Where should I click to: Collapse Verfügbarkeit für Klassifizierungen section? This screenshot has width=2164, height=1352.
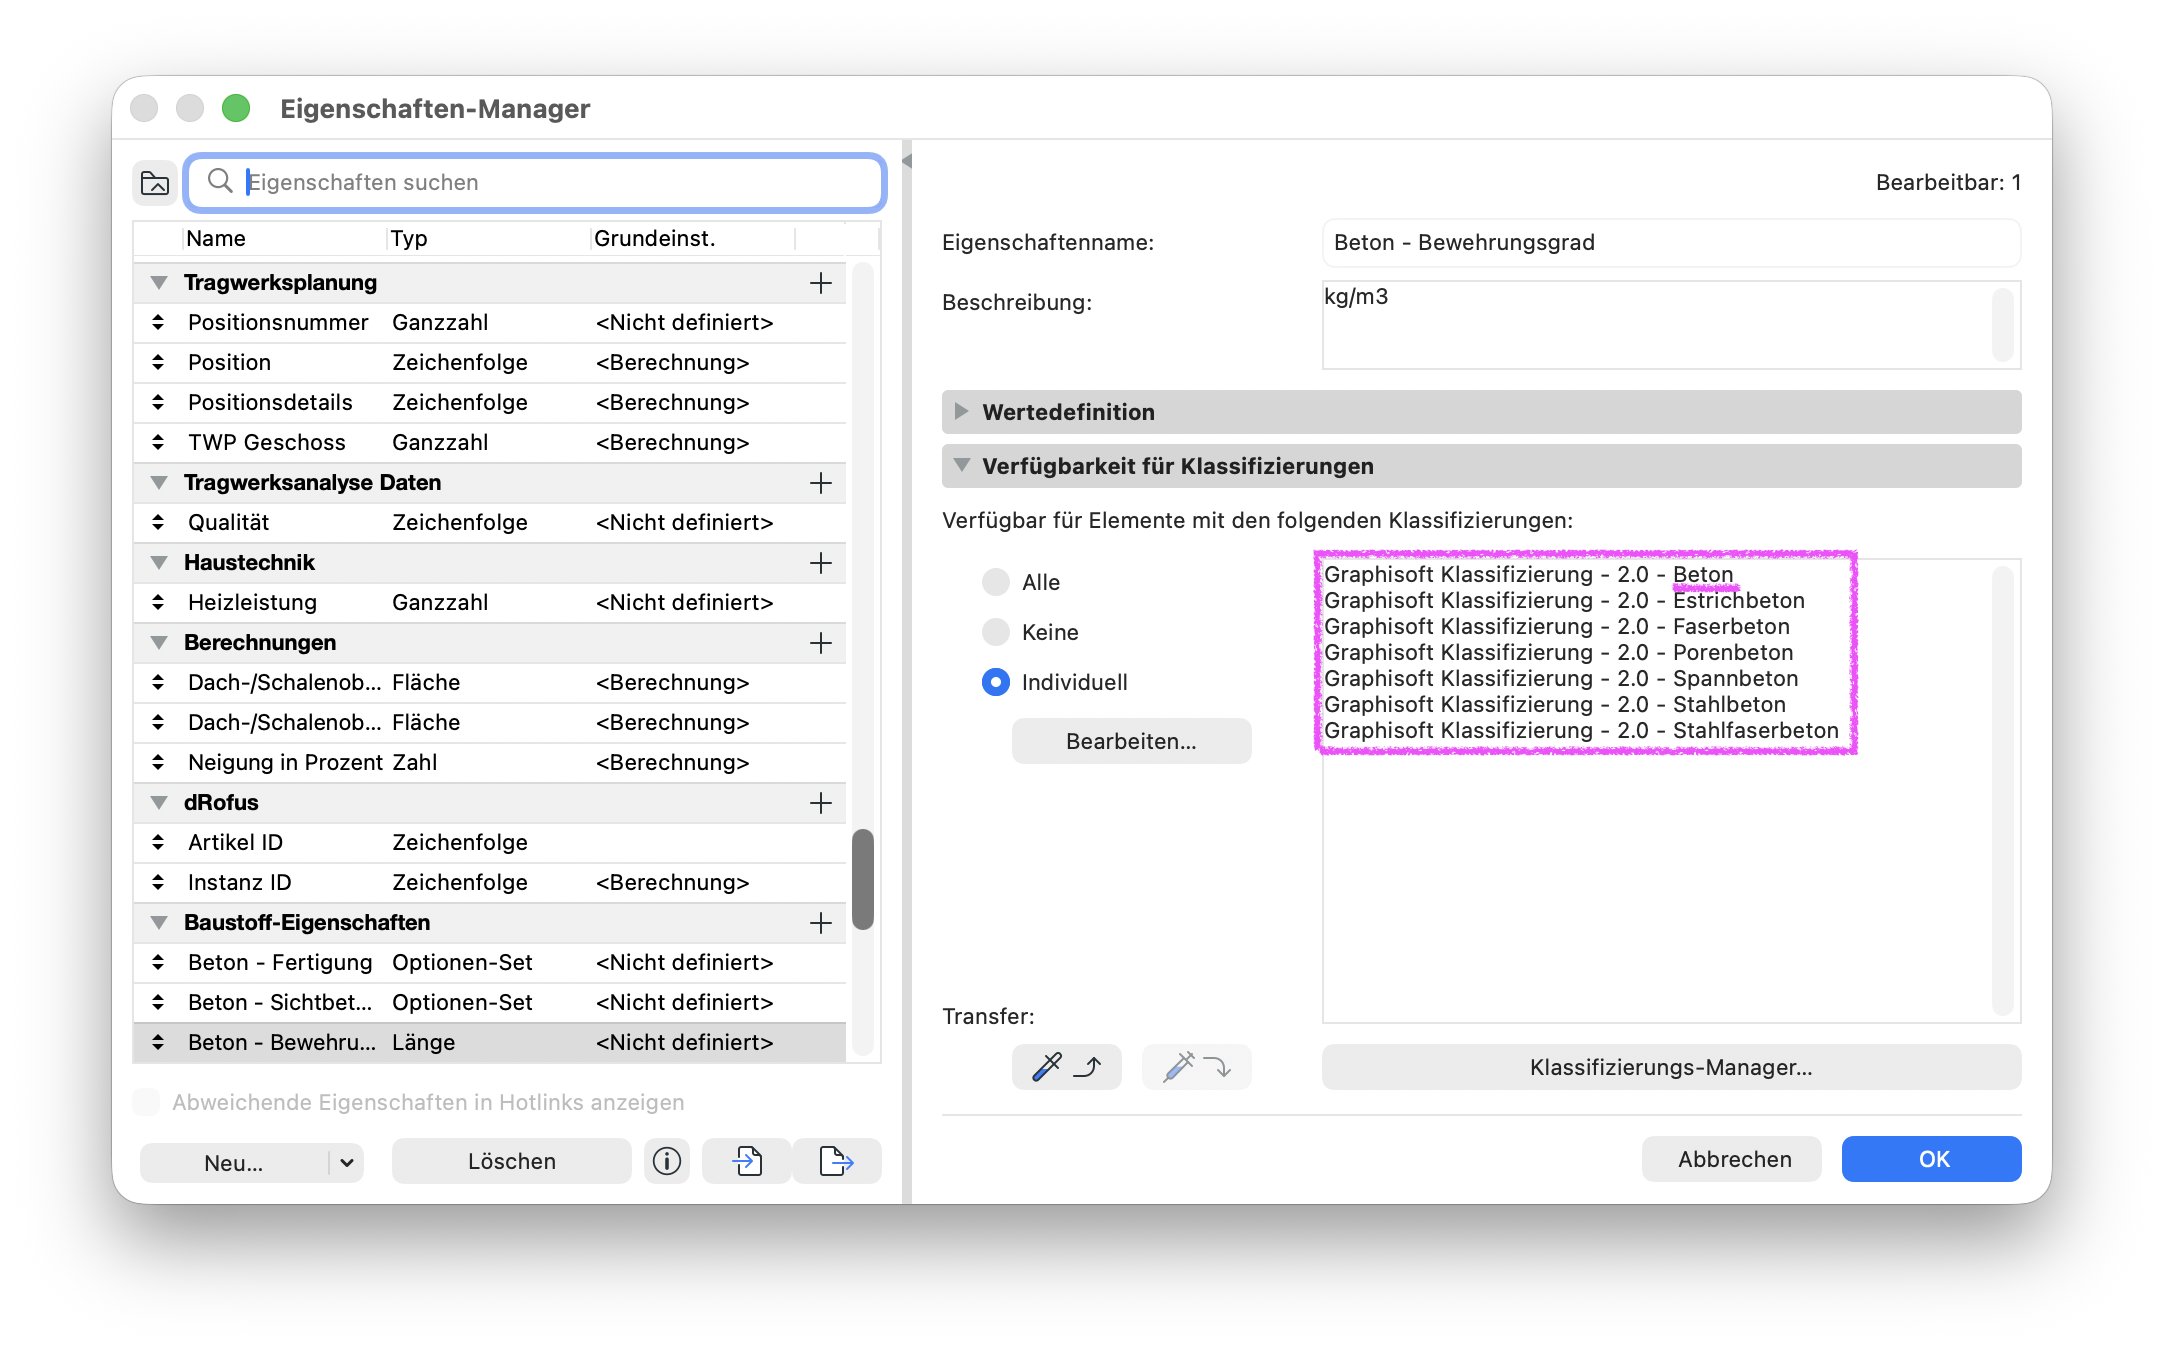(x=962, y=466)
